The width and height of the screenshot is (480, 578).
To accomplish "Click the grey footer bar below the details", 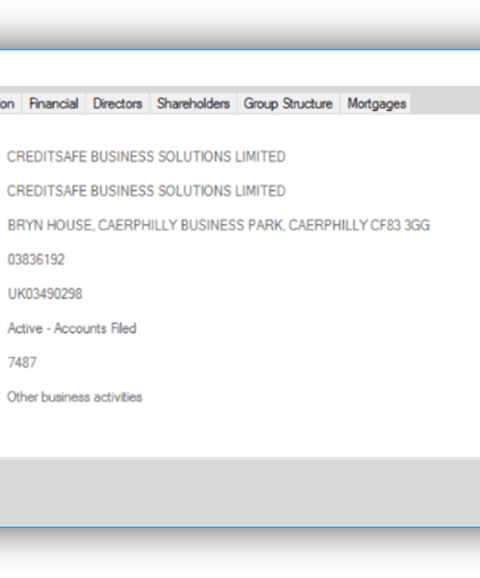I will click(240, 492).
